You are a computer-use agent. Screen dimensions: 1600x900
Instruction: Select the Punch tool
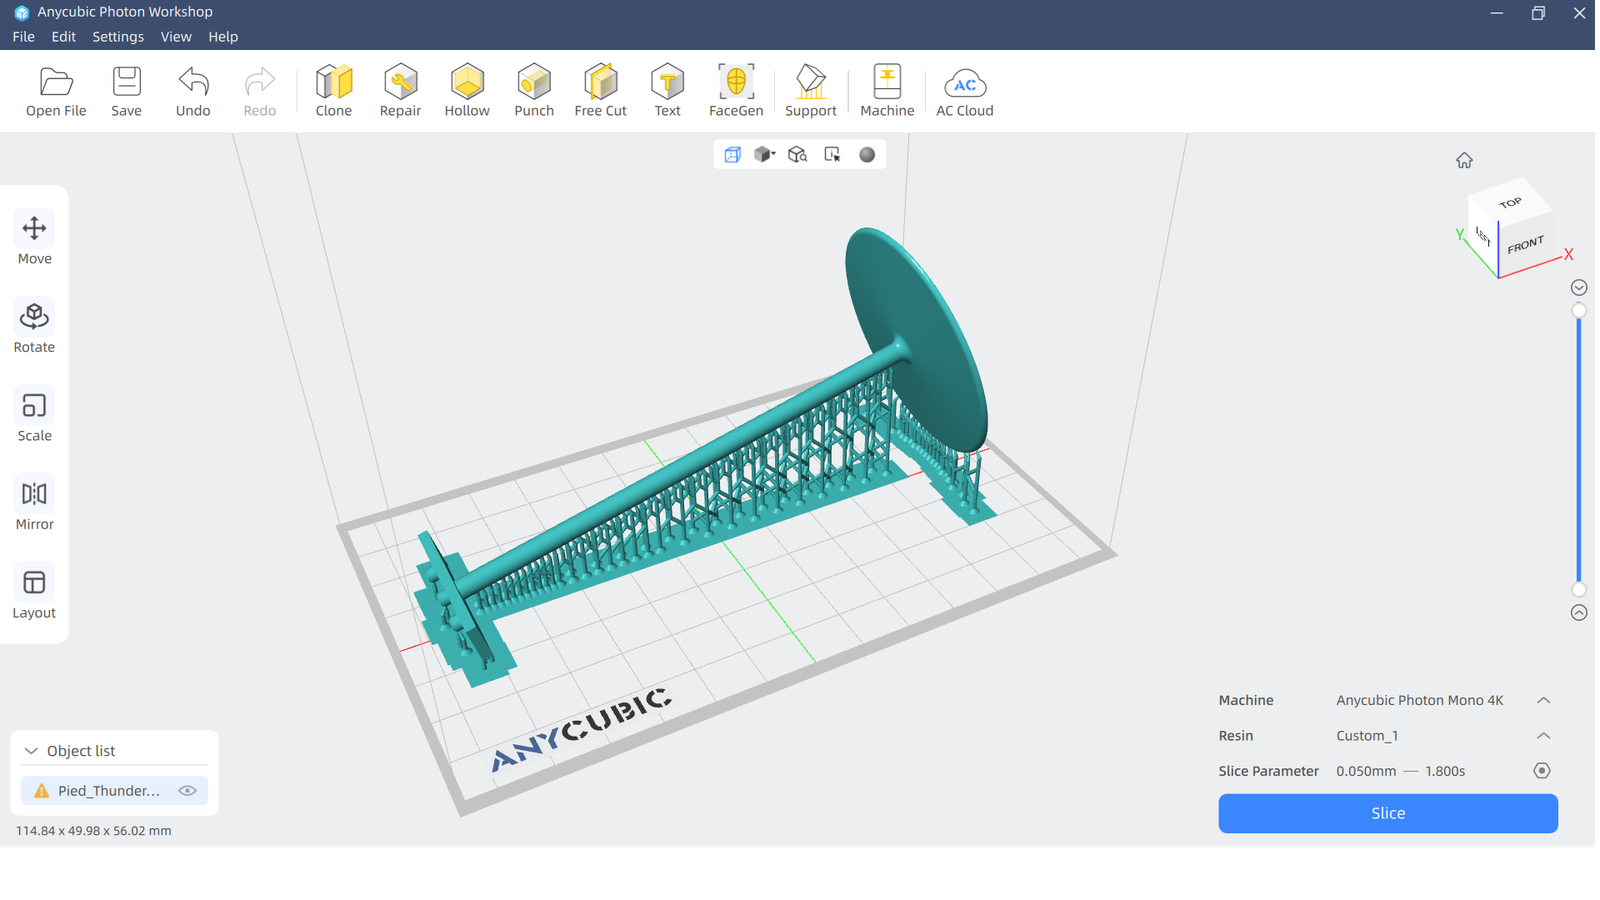click(x=534, y=91)
